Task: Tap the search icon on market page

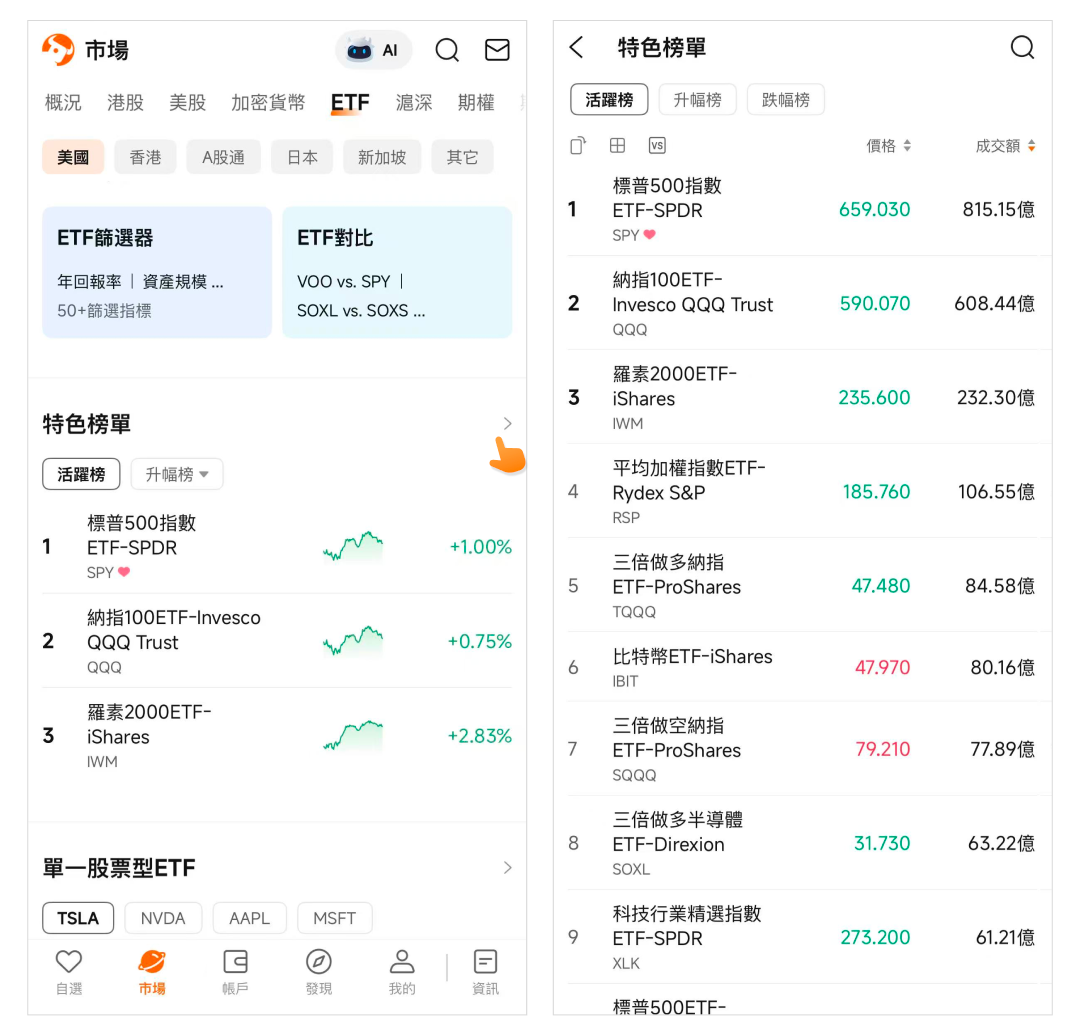Action: pyautogui.click(x=447, y=50)
